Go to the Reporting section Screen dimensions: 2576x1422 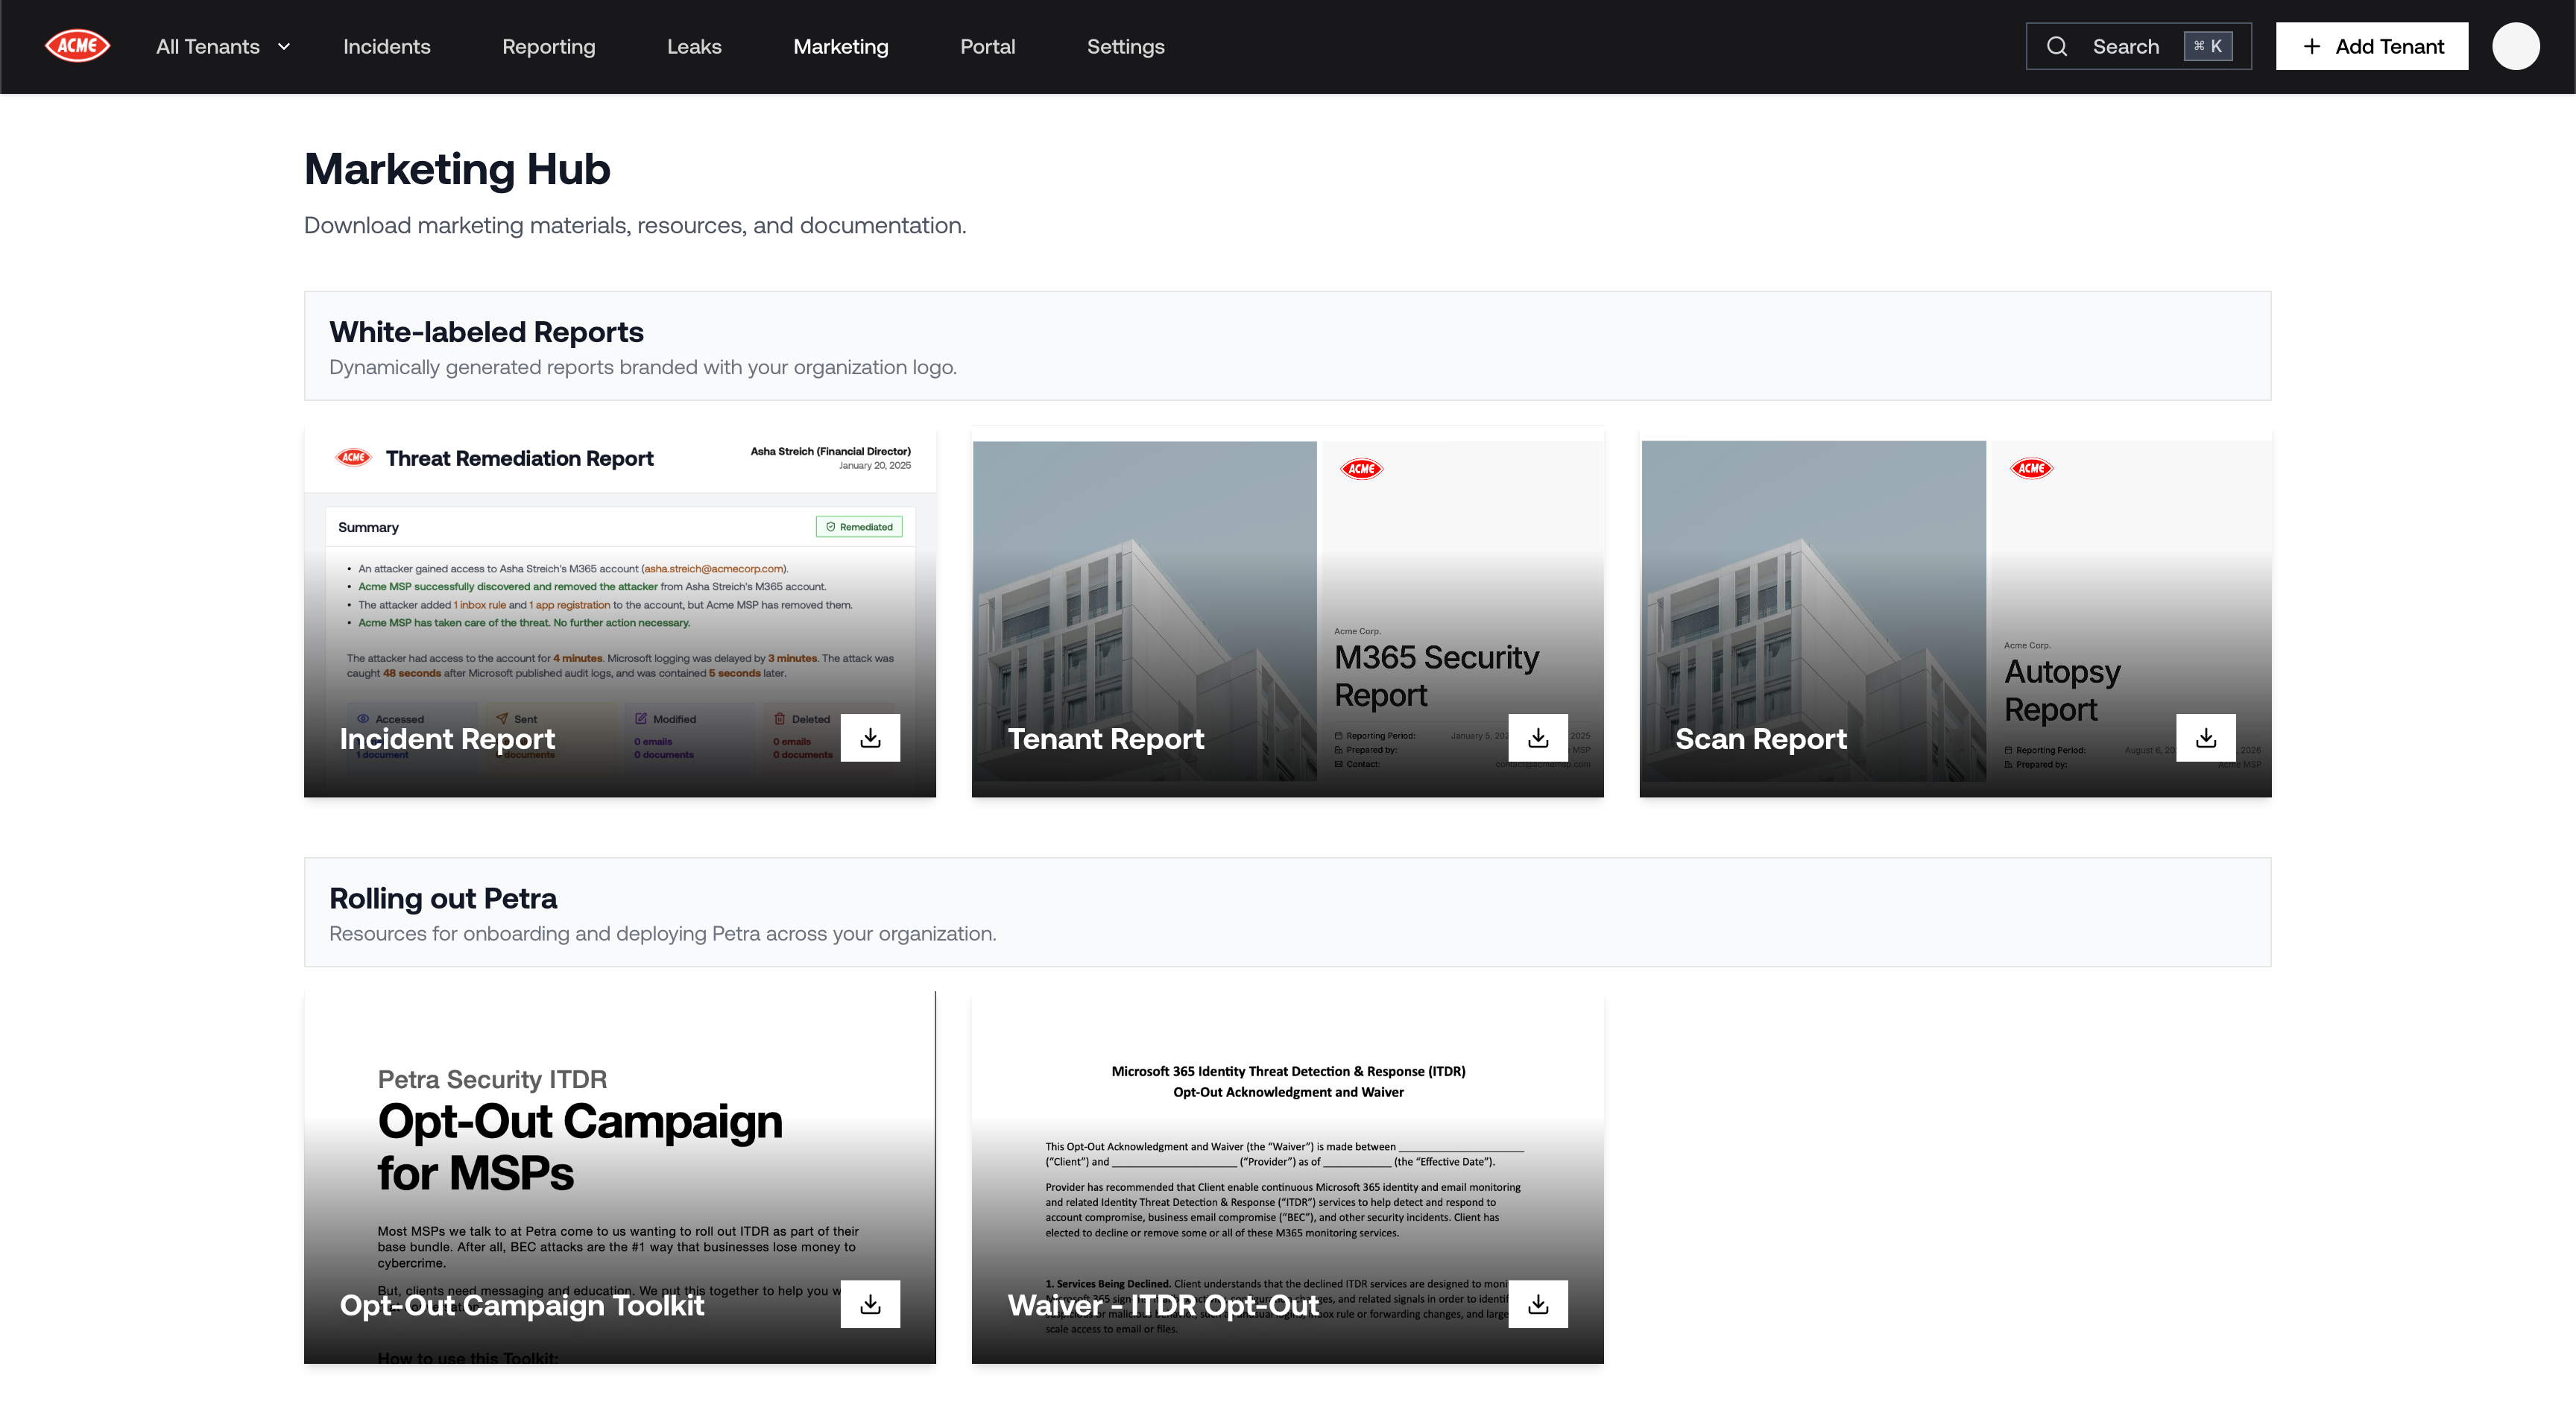(548, 46)
